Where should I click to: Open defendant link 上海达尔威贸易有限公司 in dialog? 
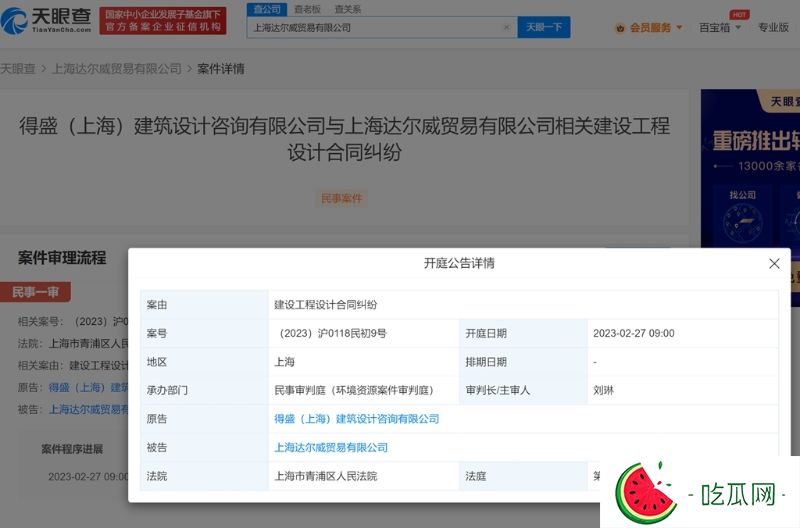[331, 447]
